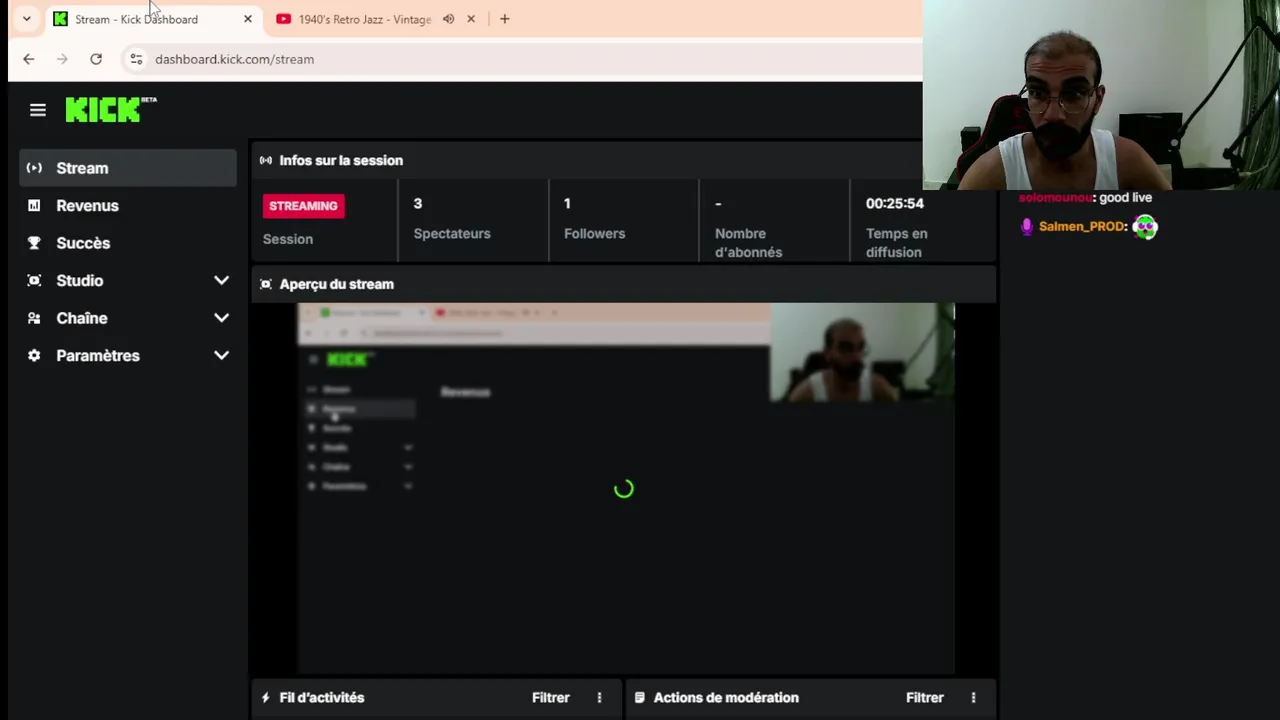
Task: Click the Salmen_PROD username in chat
Action: (x=1082, y=227)
